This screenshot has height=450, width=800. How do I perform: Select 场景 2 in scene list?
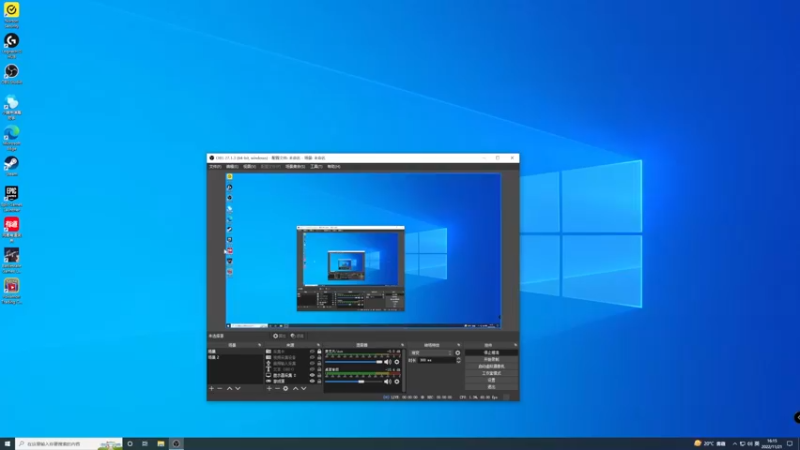(236, 357)
